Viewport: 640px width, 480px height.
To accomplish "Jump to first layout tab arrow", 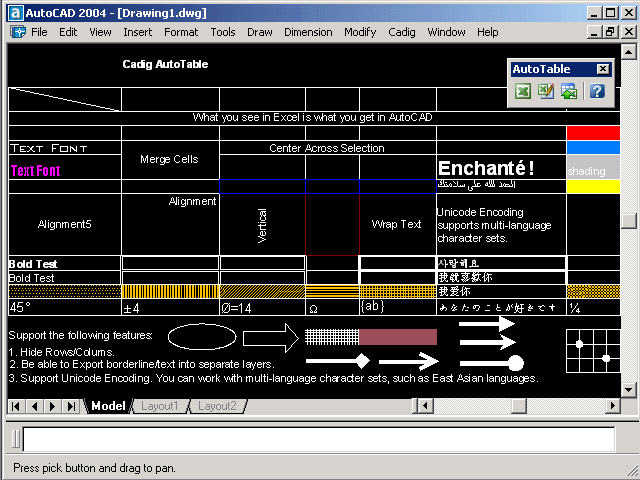I will pyautogui.click(x=16, y=406).
